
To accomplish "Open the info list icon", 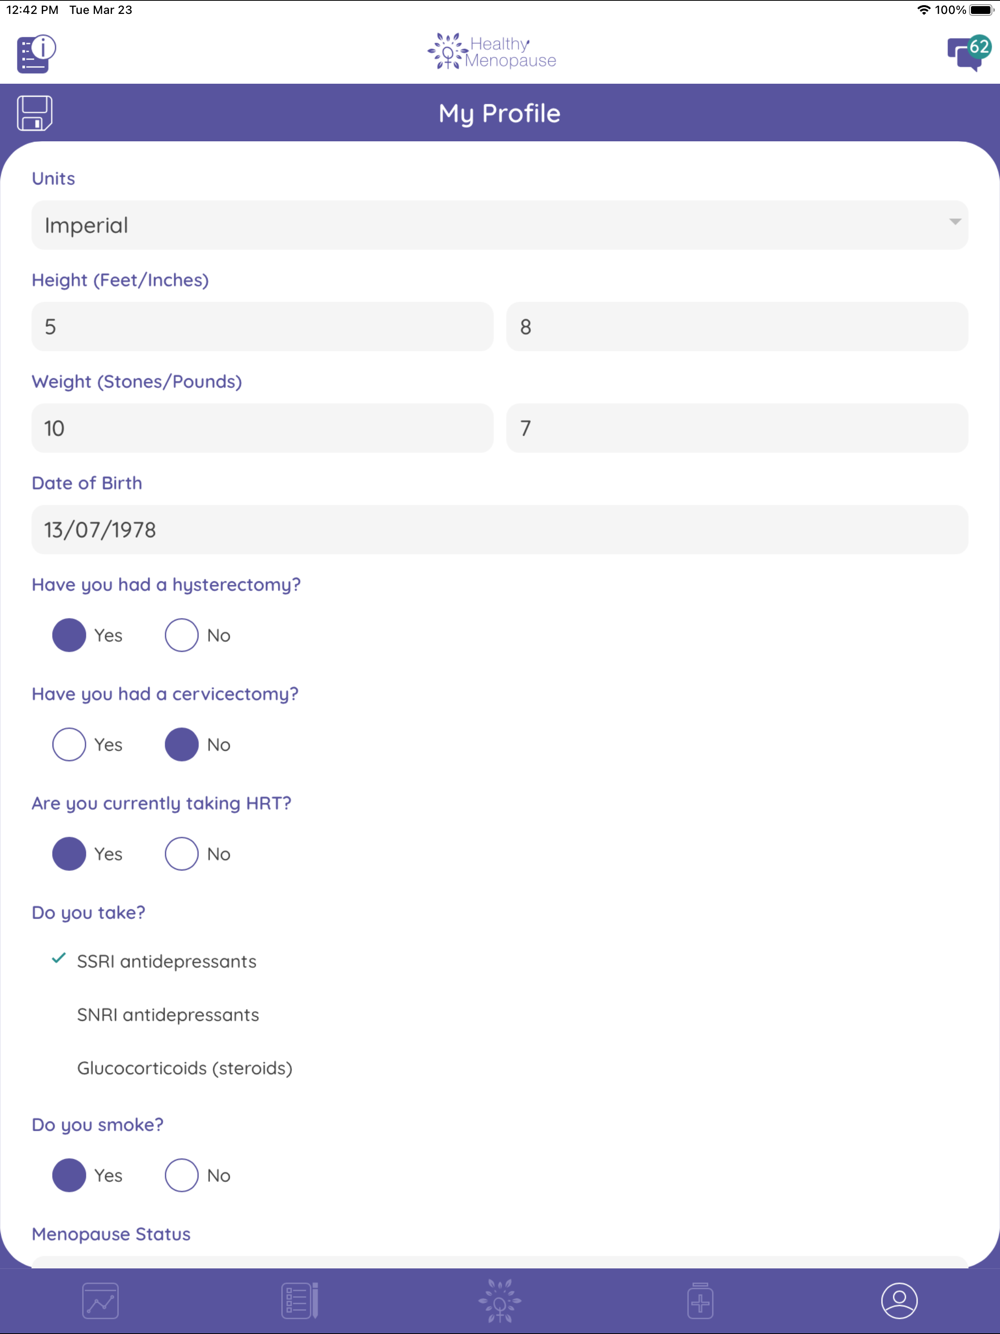I will (x=36, y=53).
